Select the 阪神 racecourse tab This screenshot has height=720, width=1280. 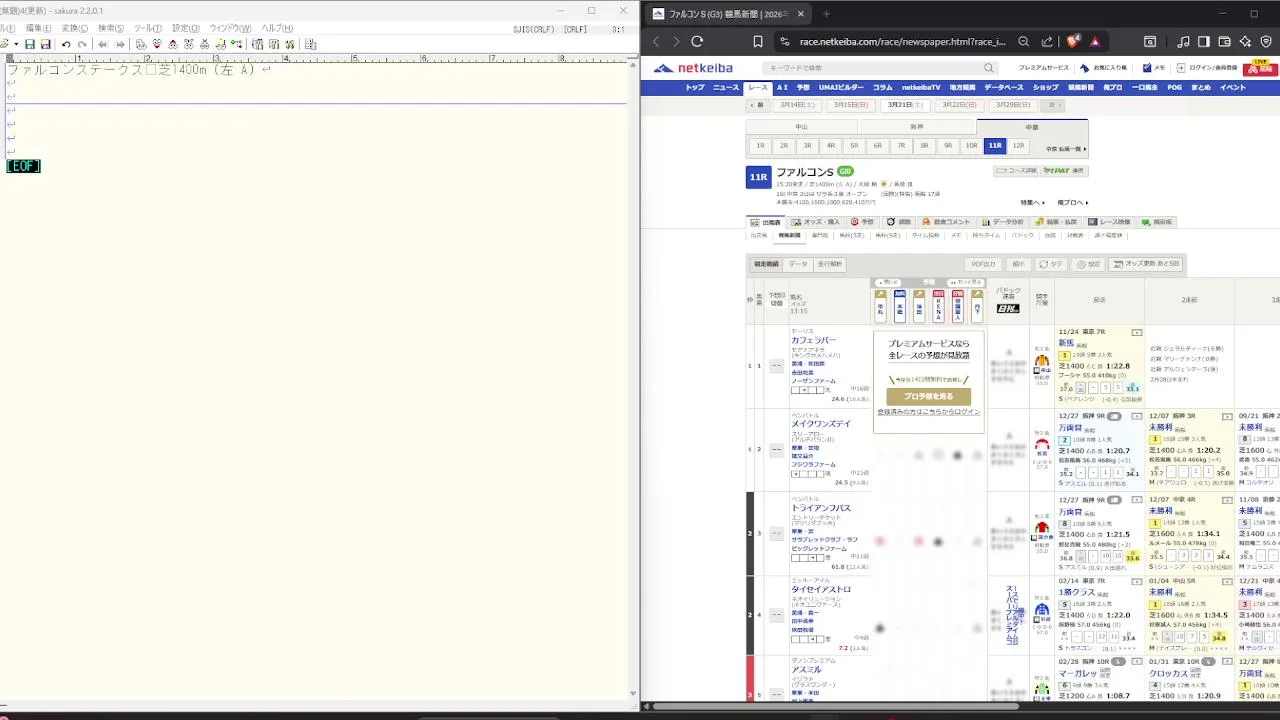coord(917,127)
